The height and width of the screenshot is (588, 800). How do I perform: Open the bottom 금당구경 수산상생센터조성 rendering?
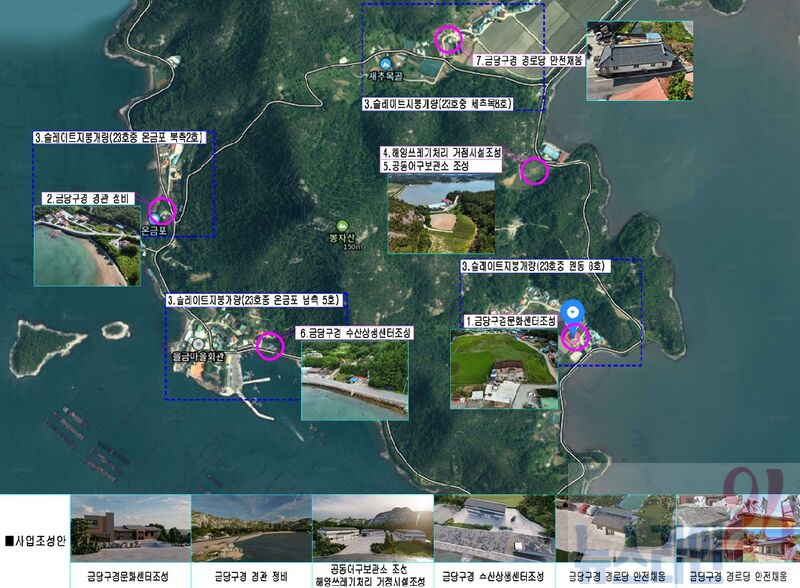(x=494, y=531)
